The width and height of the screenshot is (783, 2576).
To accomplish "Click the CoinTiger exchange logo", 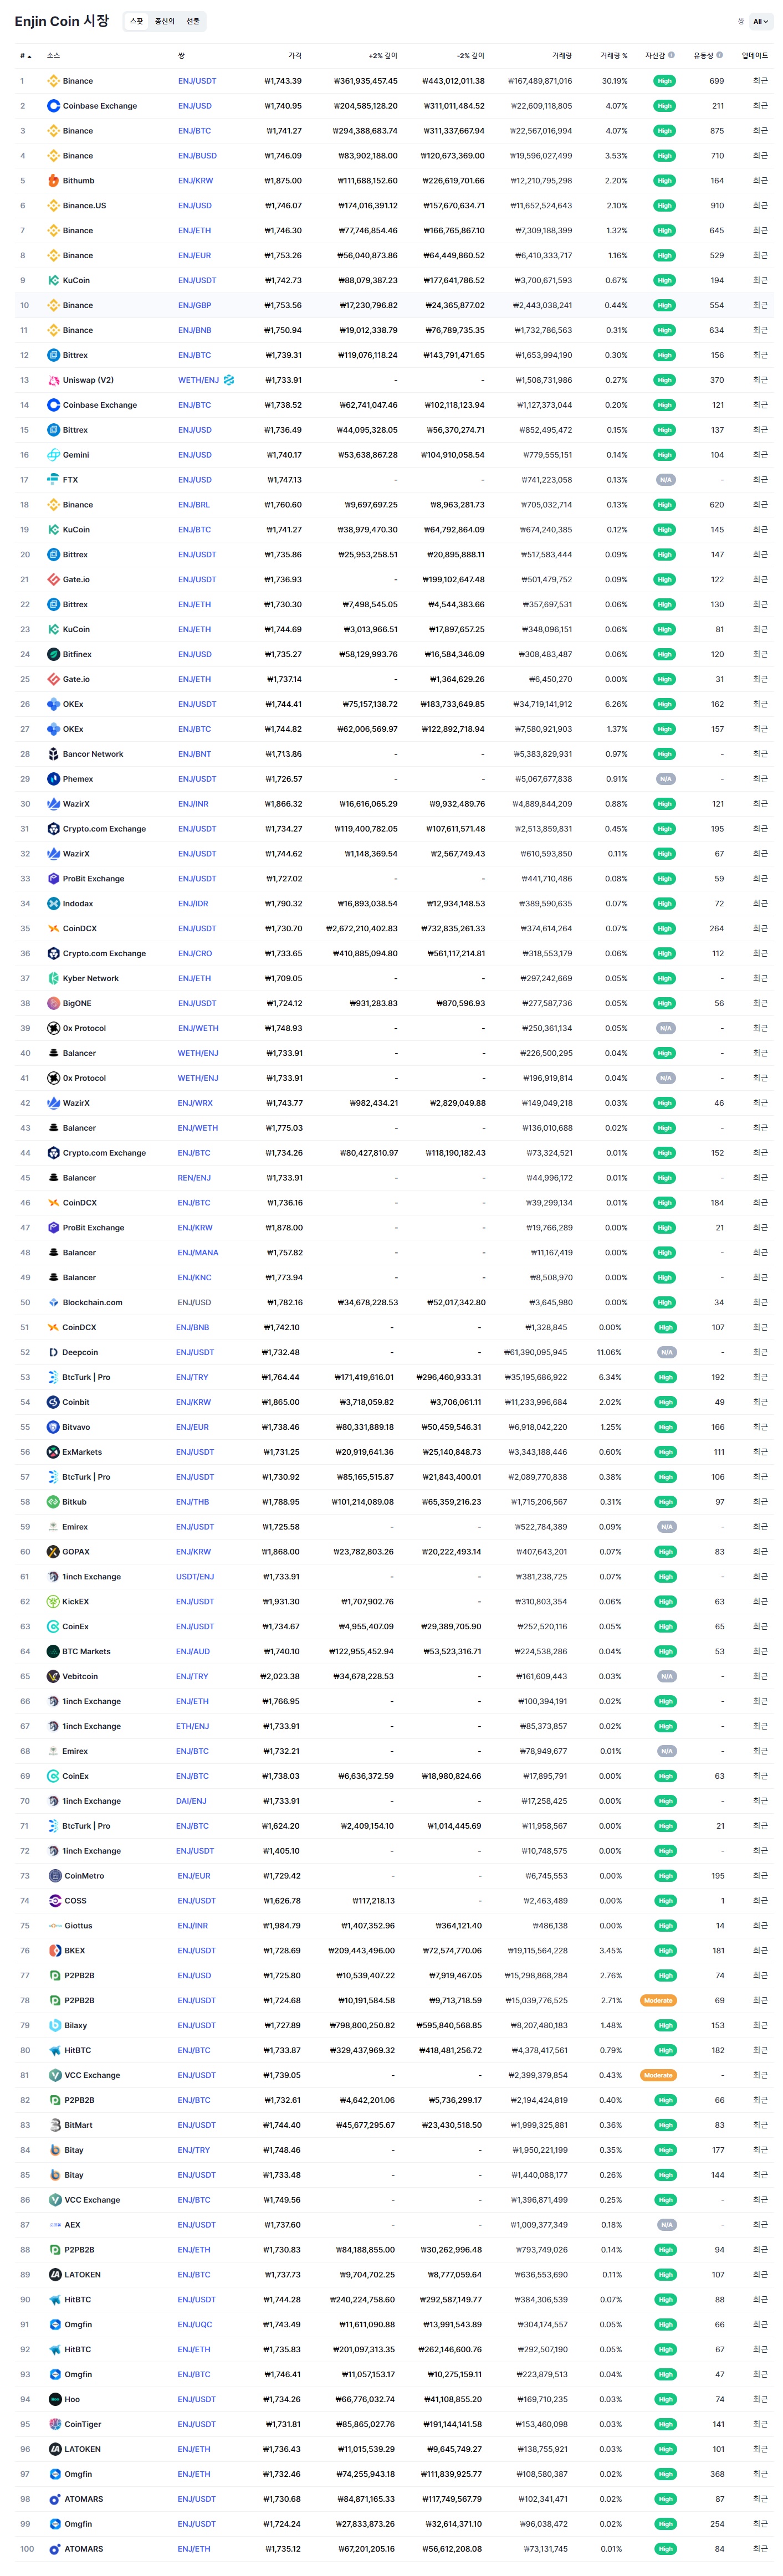I will click(x=55, y=2424).
